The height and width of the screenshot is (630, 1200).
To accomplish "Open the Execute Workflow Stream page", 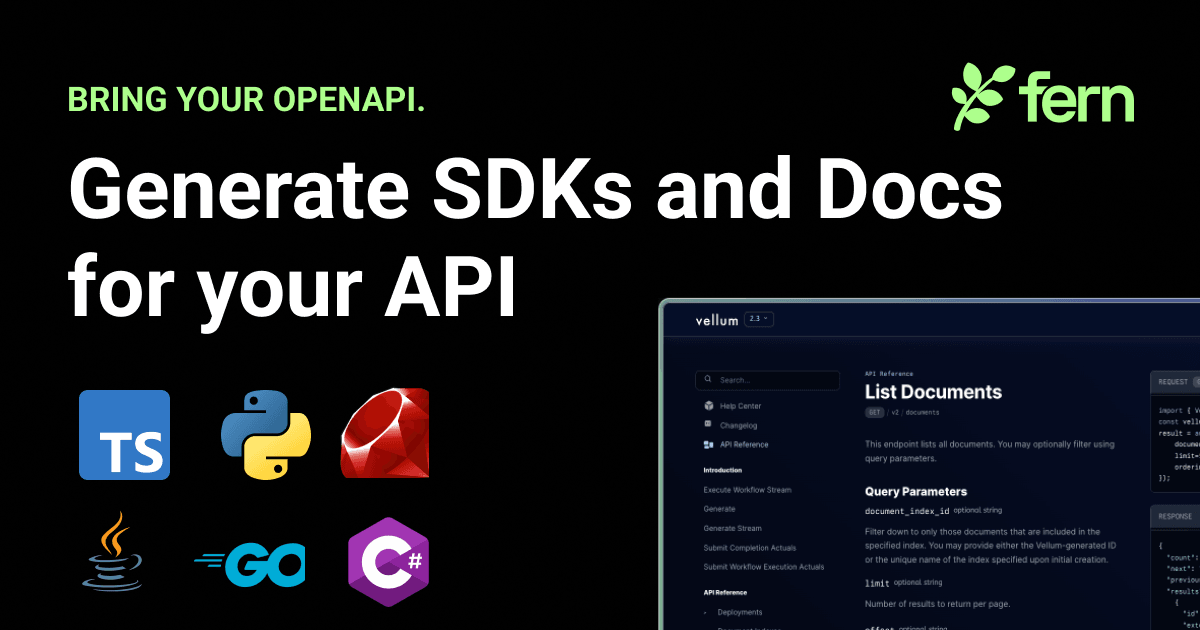I will 747,490.
